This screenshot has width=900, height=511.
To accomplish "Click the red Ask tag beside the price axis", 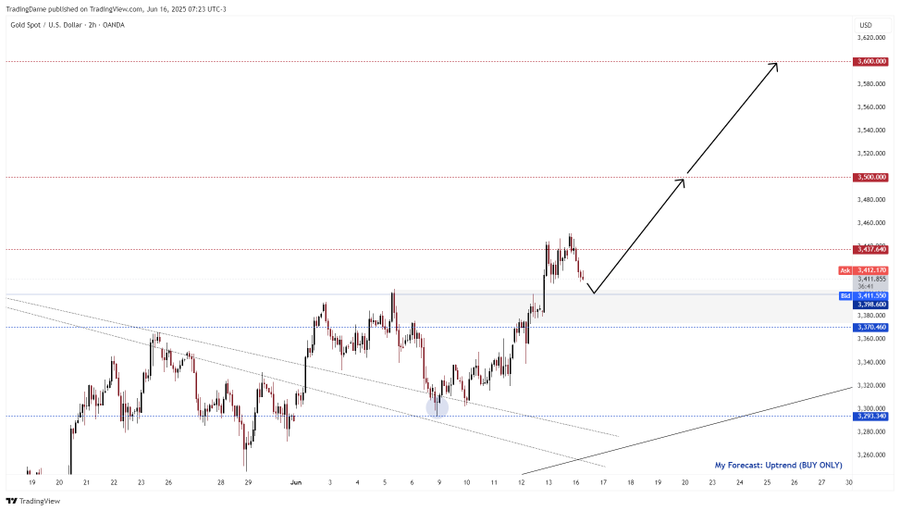I will point(845,270).
